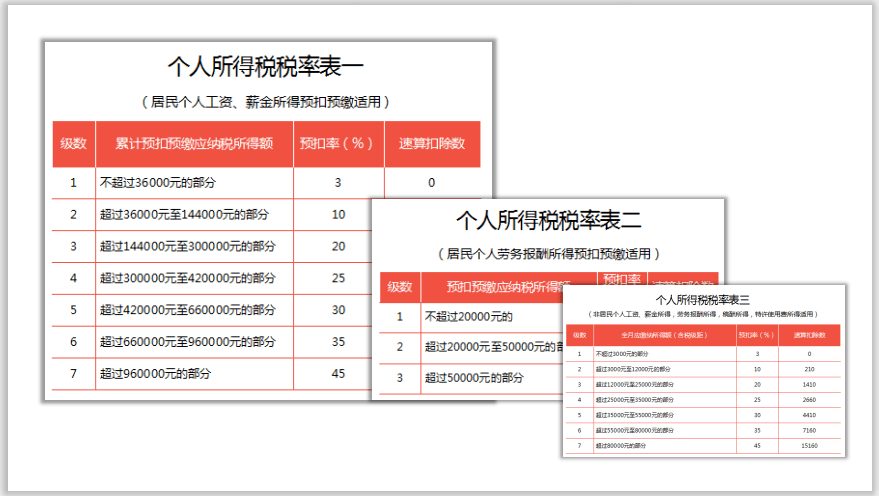Click rate 45 in table one
The image size is (879, 496).
(x=339, y=374)
